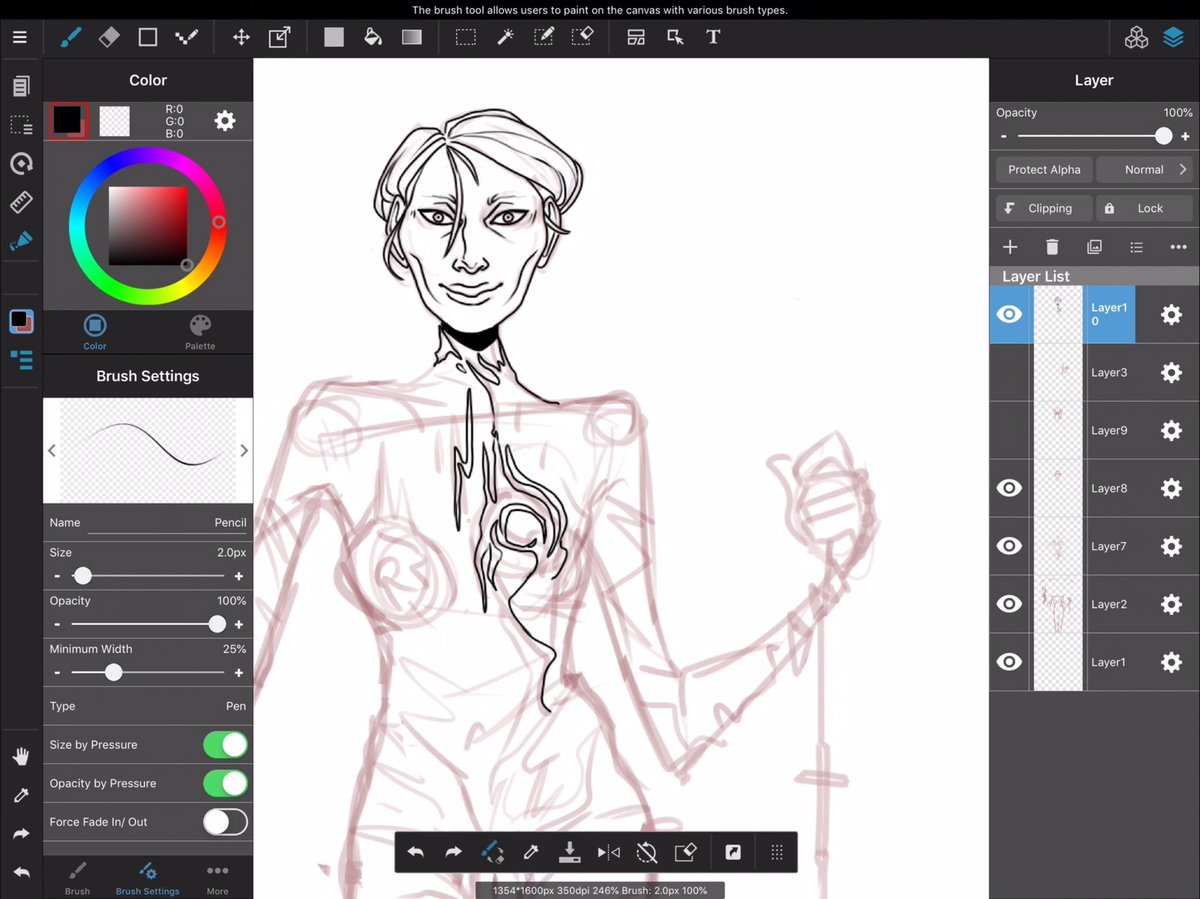Select the Hand pan tool
This screenshot has width=1200, height=899.
[x=21, y=757]
